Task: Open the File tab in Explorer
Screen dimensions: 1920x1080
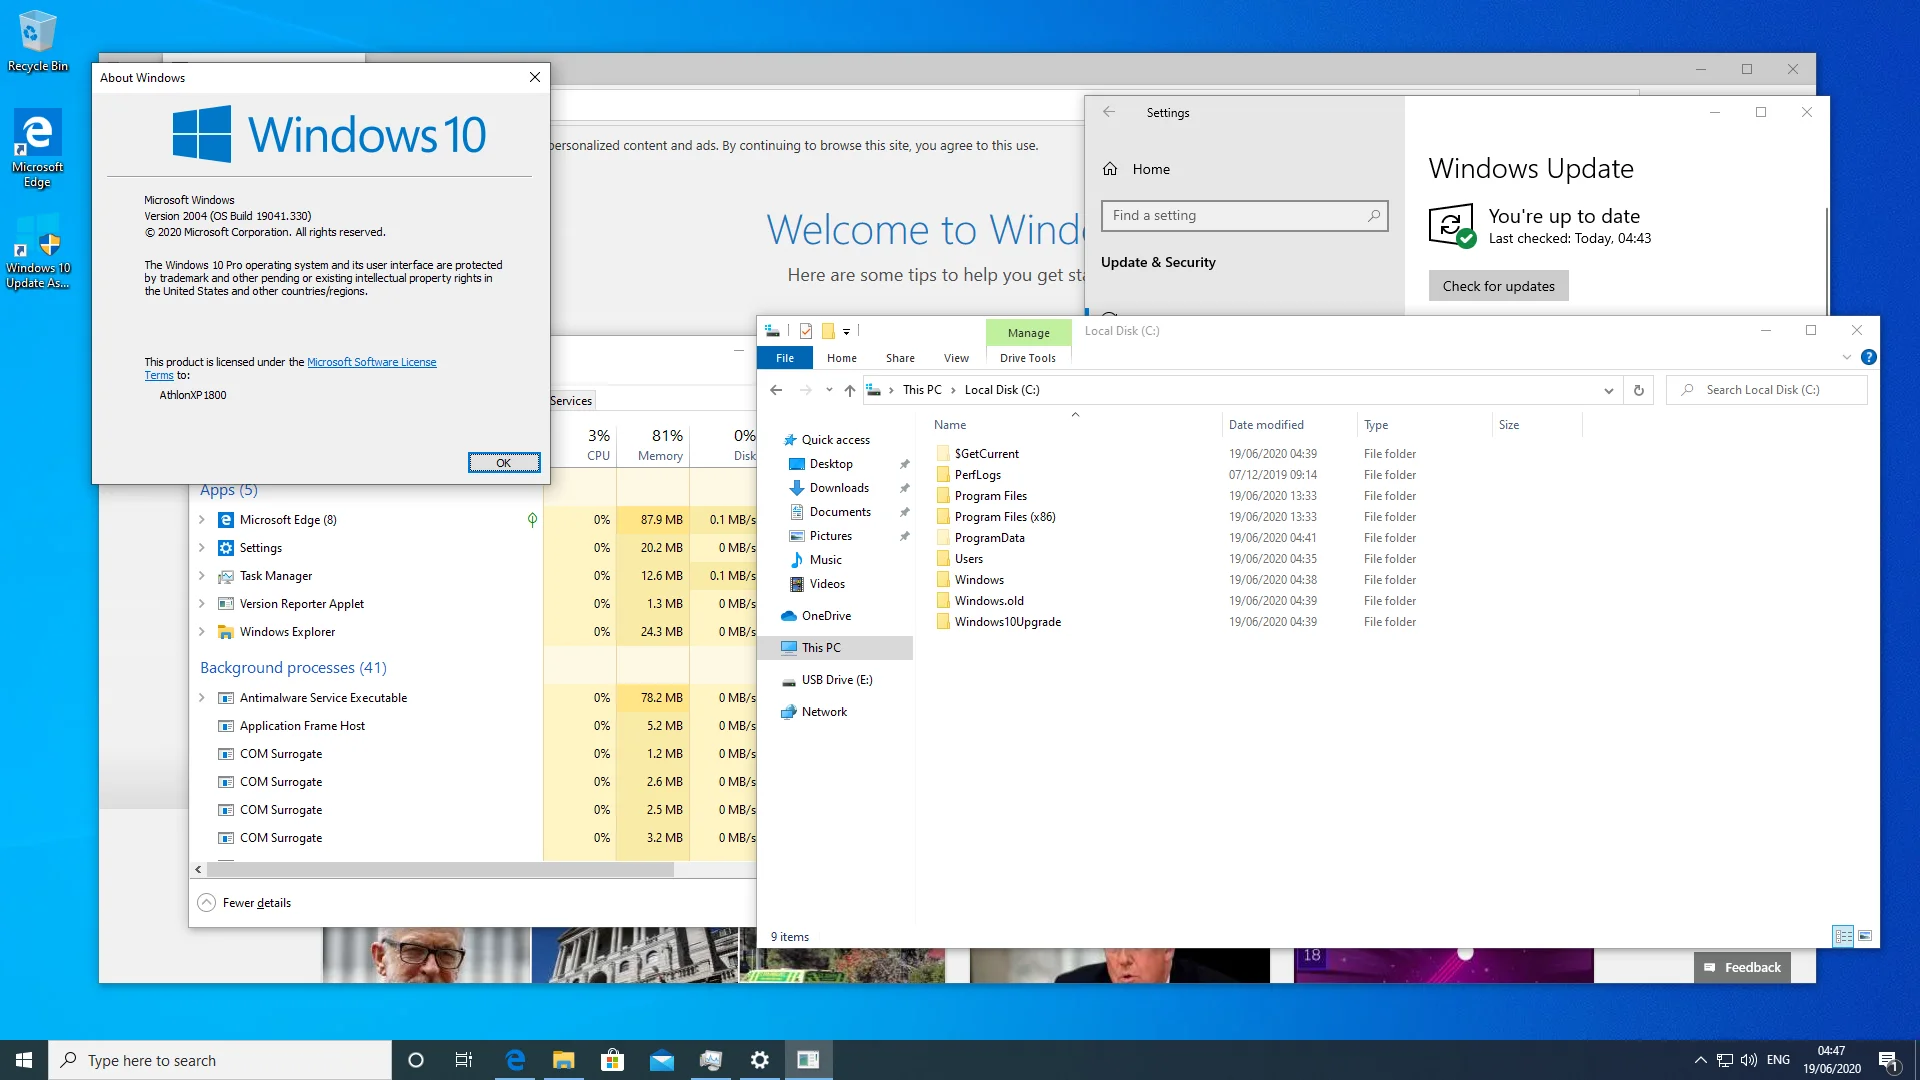Action: pyautogui.click(x=785, y=358)
